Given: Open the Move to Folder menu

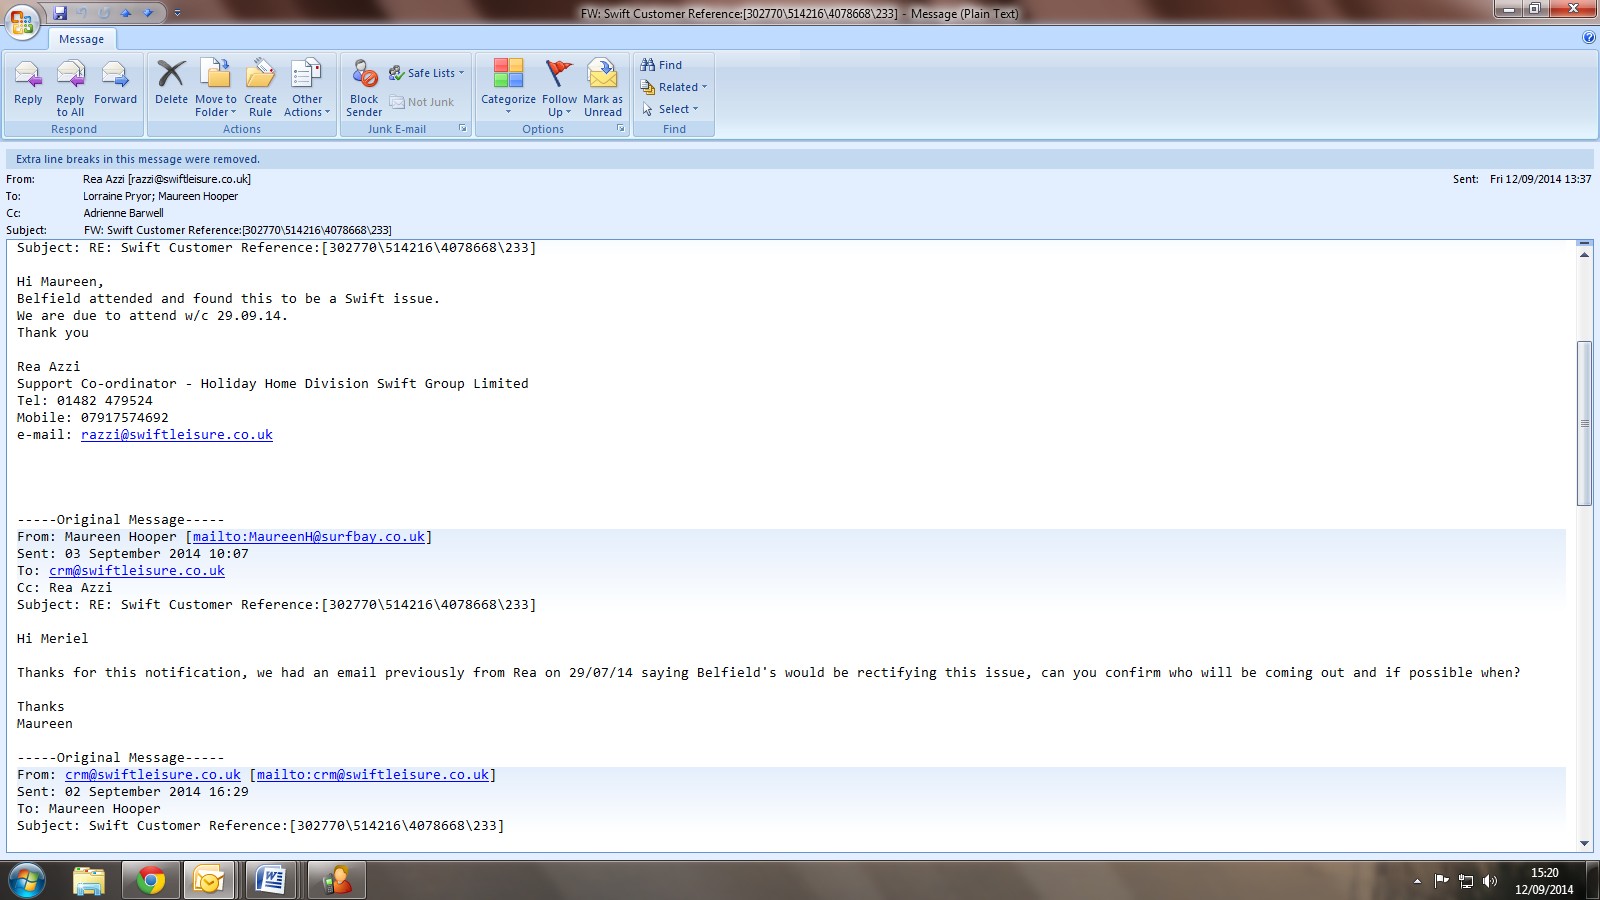Looking at the screenshot, I should click(x=216, y=86).
